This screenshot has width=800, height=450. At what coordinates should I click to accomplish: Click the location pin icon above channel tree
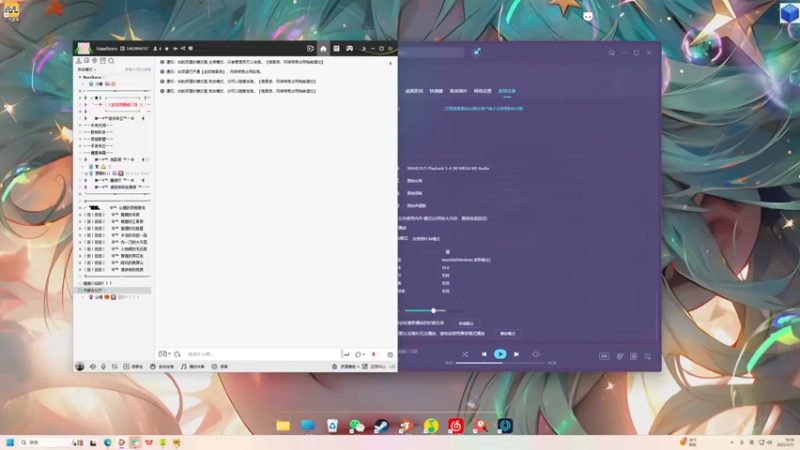[94, 61]
